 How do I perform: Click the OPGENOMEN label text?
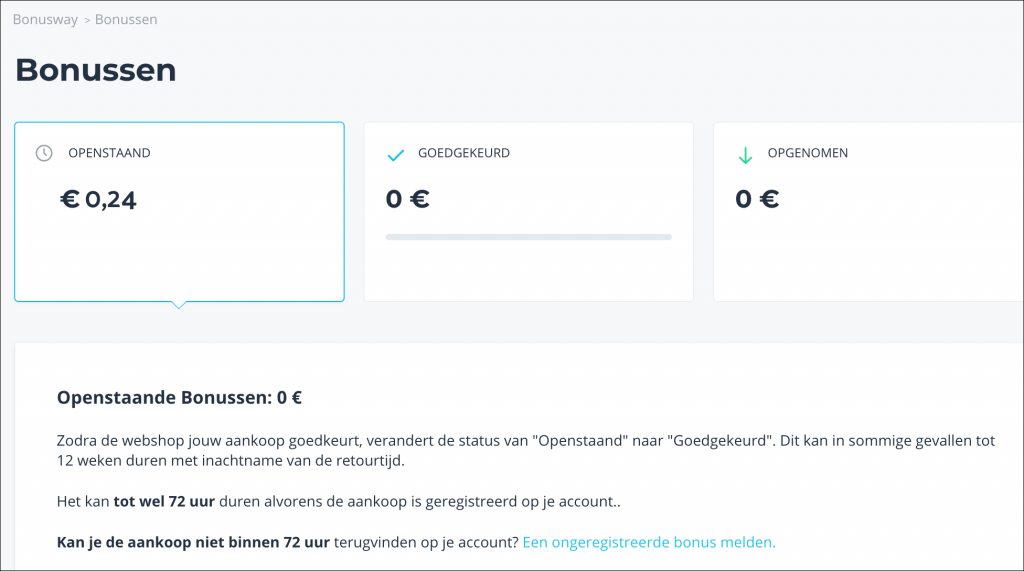pyautogui.click(x=808, y=153)
